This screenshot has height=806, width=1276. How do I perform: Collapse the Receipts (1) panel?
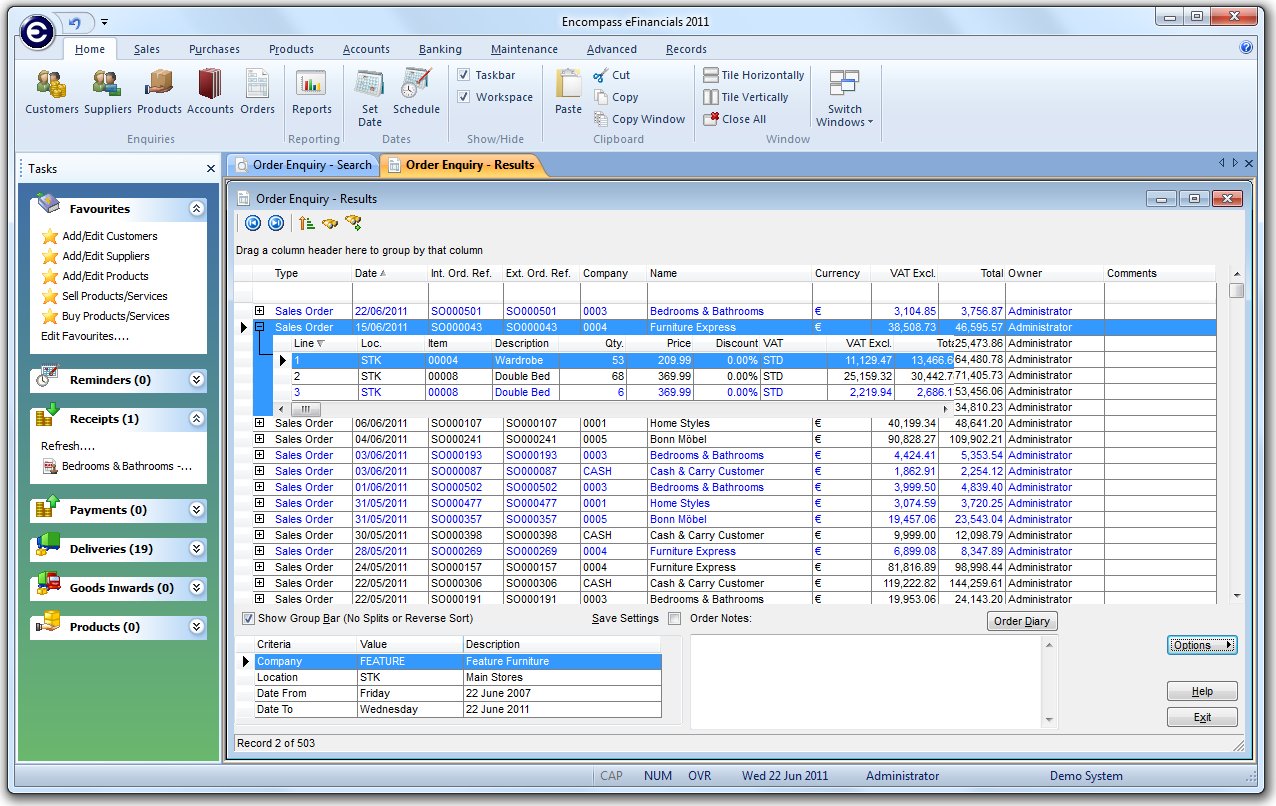pyautogui.click(x=196, y=419)
